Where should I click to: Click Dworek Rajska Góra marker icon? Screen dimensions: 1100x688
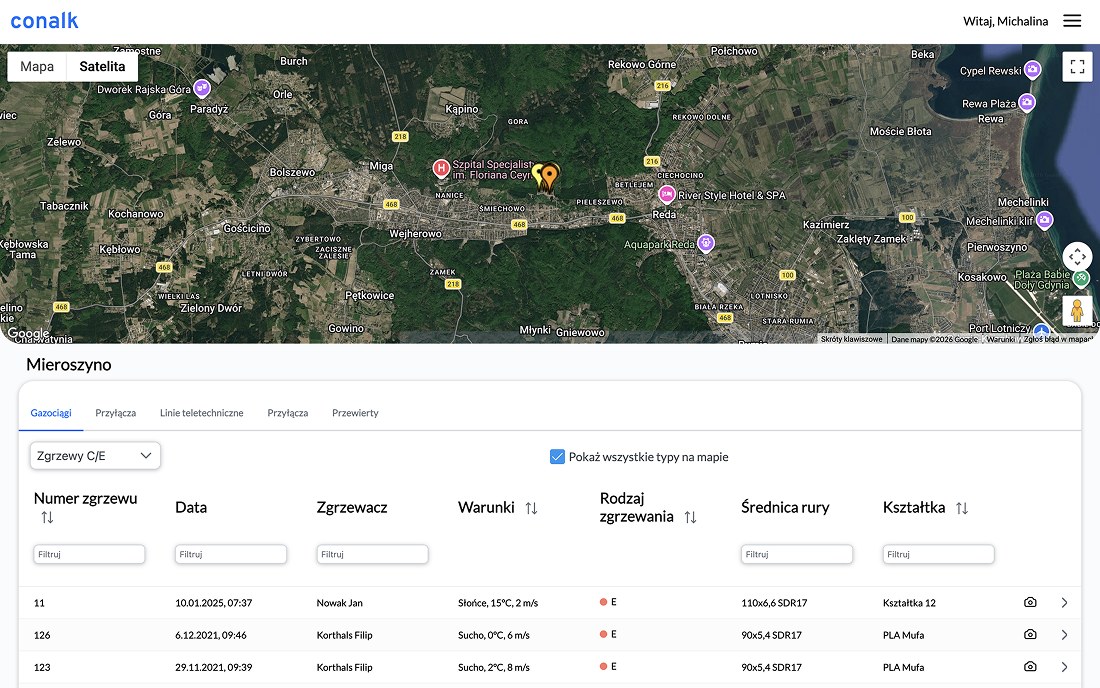coord(202,88)
